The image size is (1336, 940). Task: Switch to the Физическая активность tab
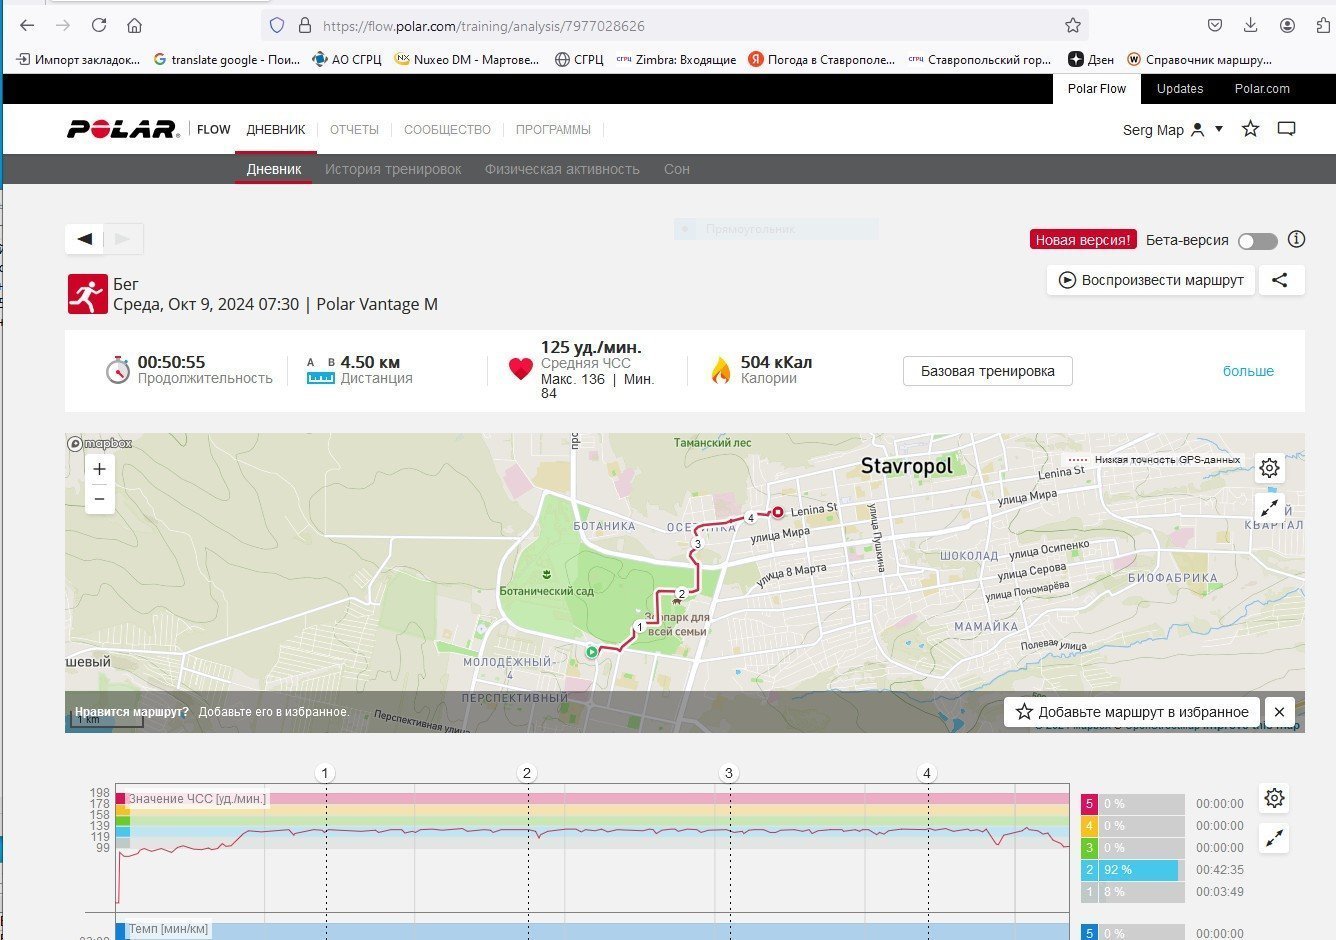(562, 169)
